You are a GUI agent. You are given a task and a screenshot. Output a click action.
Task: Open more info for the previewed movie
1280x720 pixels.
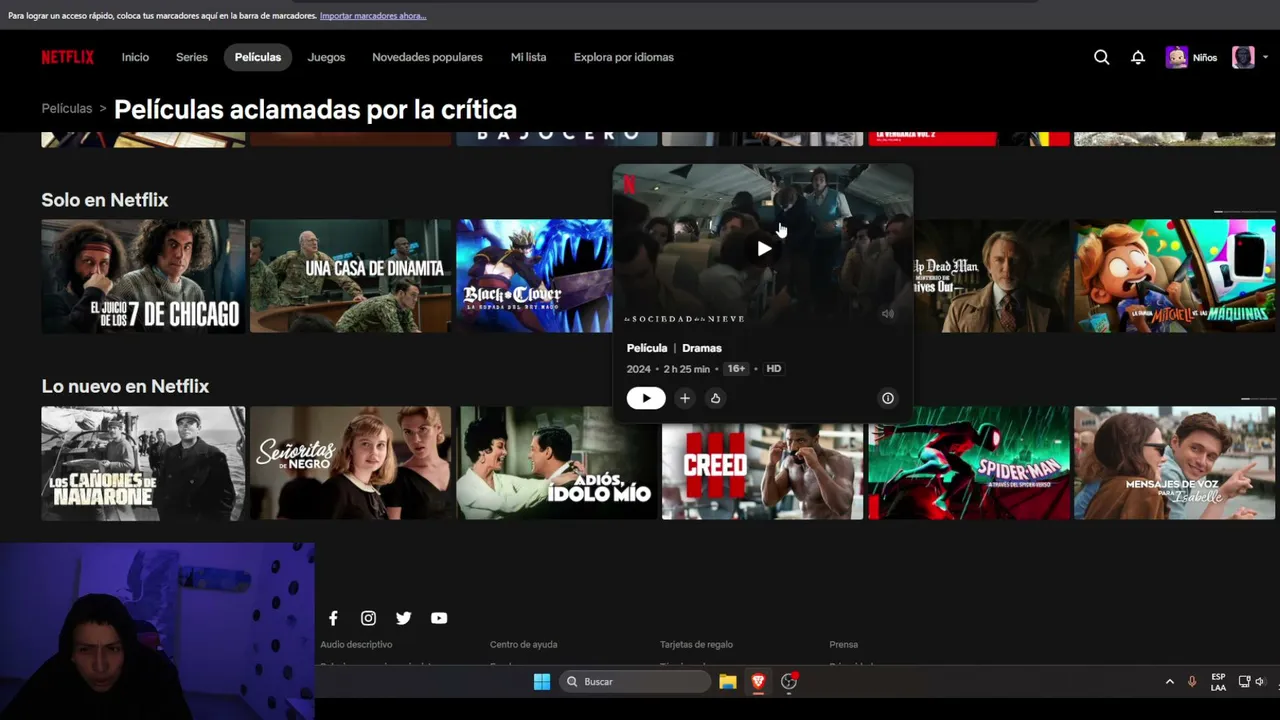887,398
